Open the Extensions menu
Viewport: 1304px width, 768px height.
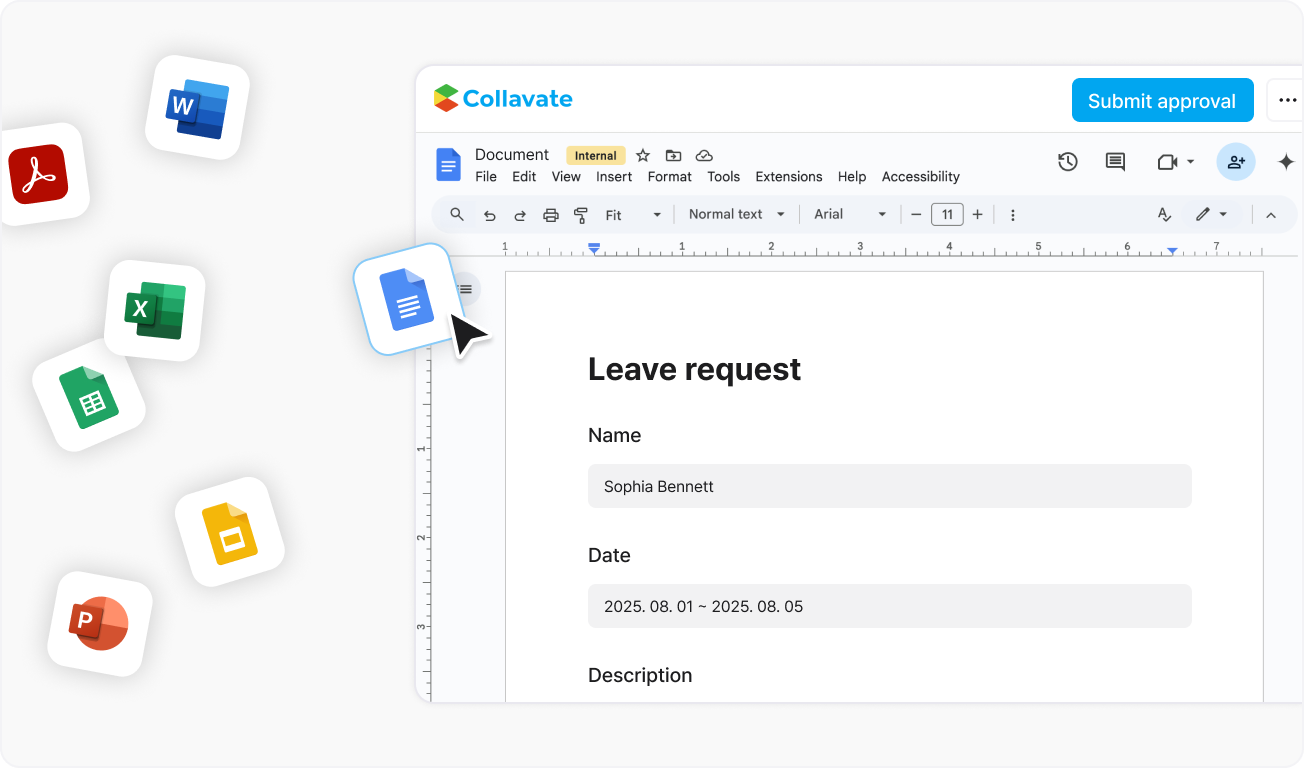click(789, 177)
